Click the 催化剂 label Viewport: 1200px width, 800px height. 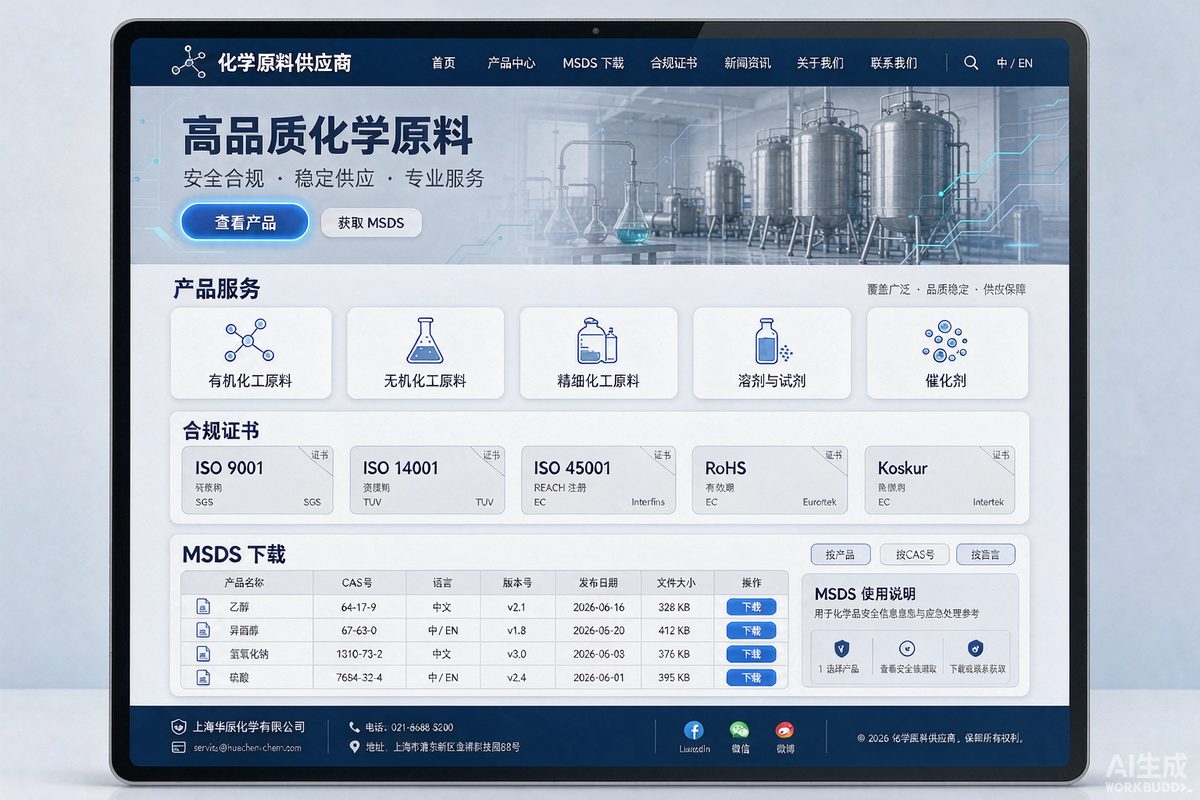(x=946, y=381)
